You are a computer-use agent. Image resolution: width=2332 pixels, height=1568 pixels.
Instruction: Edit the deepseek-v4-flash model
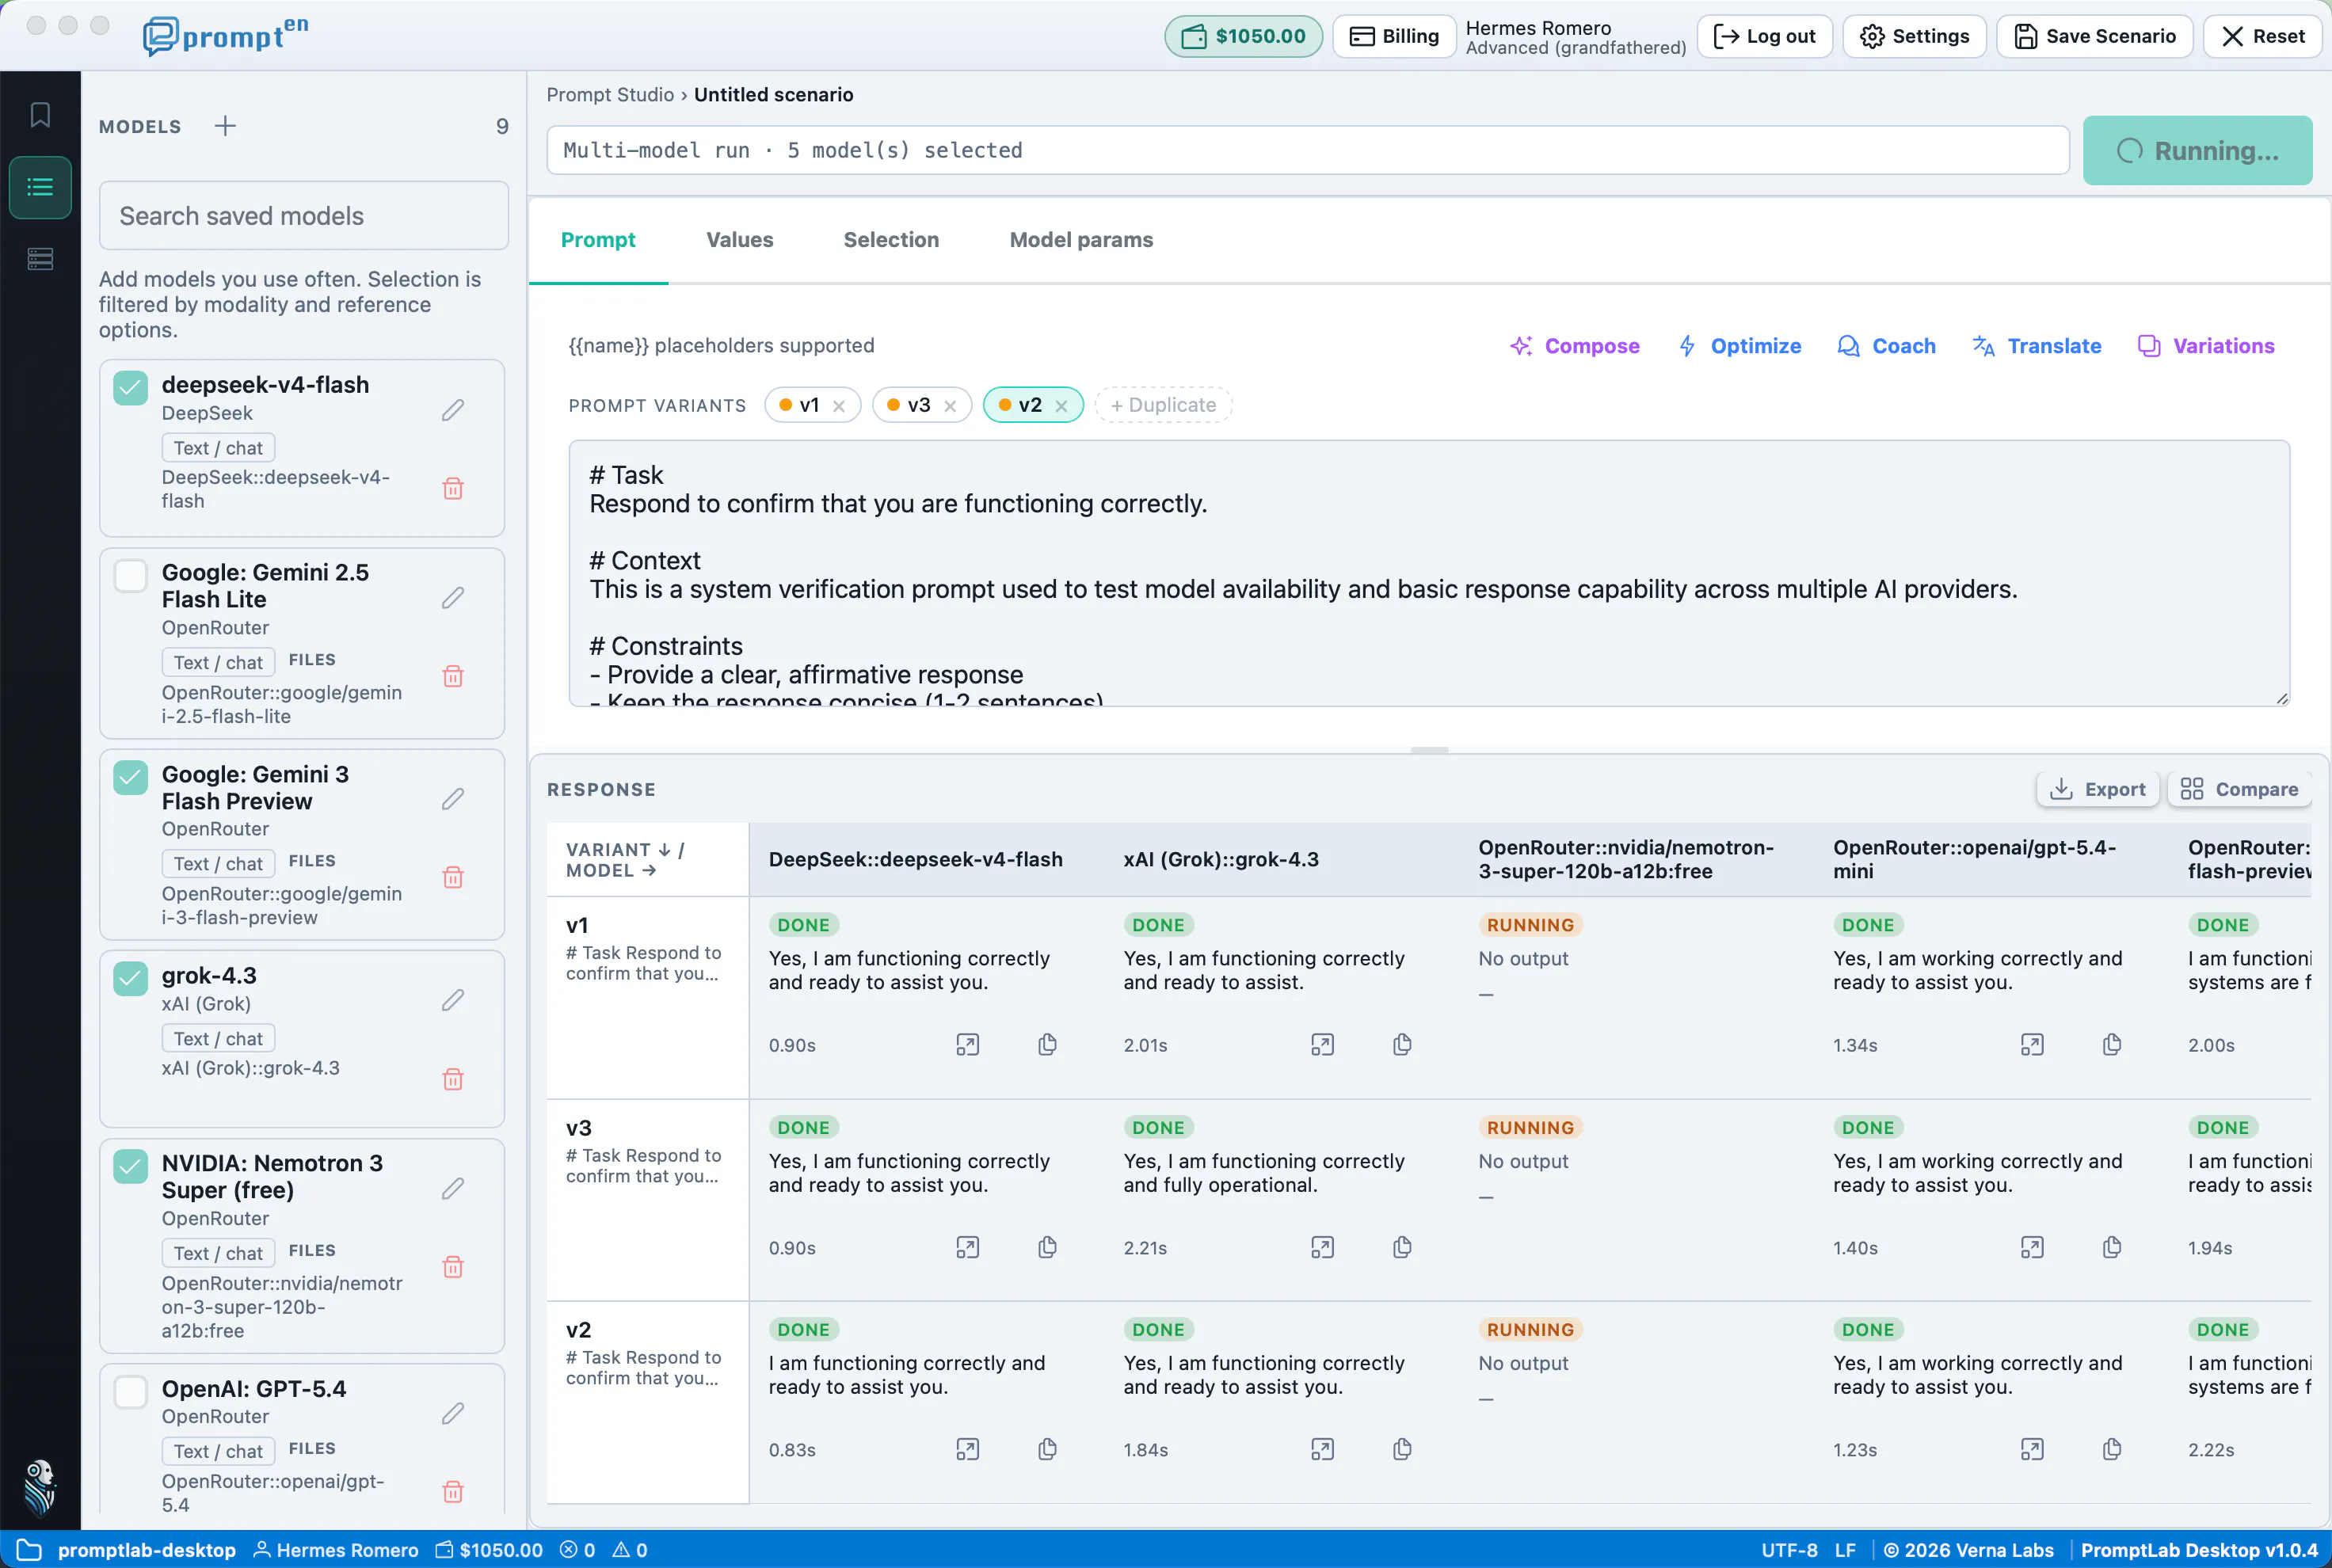453,410
